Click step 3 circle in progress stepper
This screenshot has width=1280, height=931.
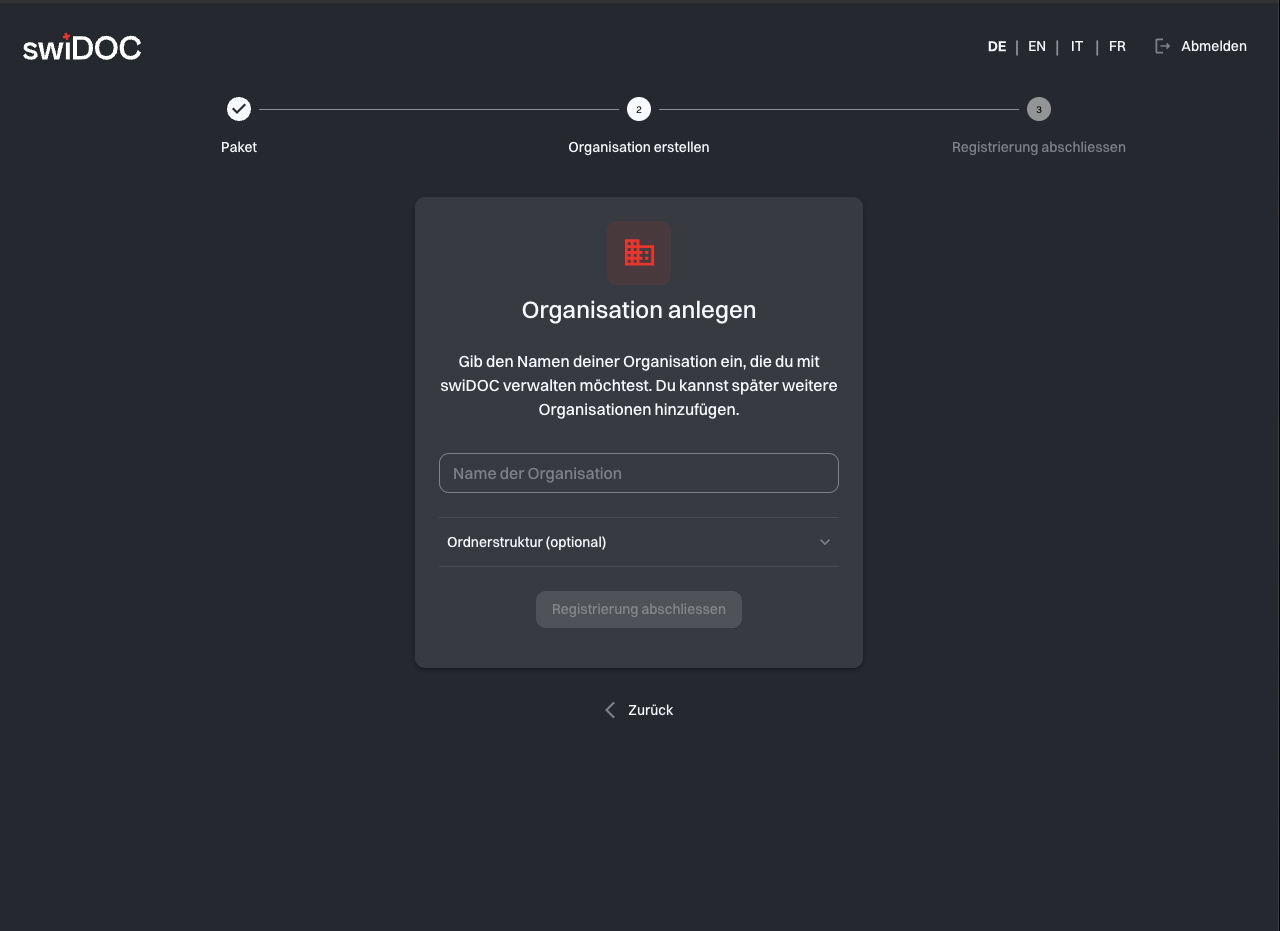pyautogui.click(x=1039, y=109)
